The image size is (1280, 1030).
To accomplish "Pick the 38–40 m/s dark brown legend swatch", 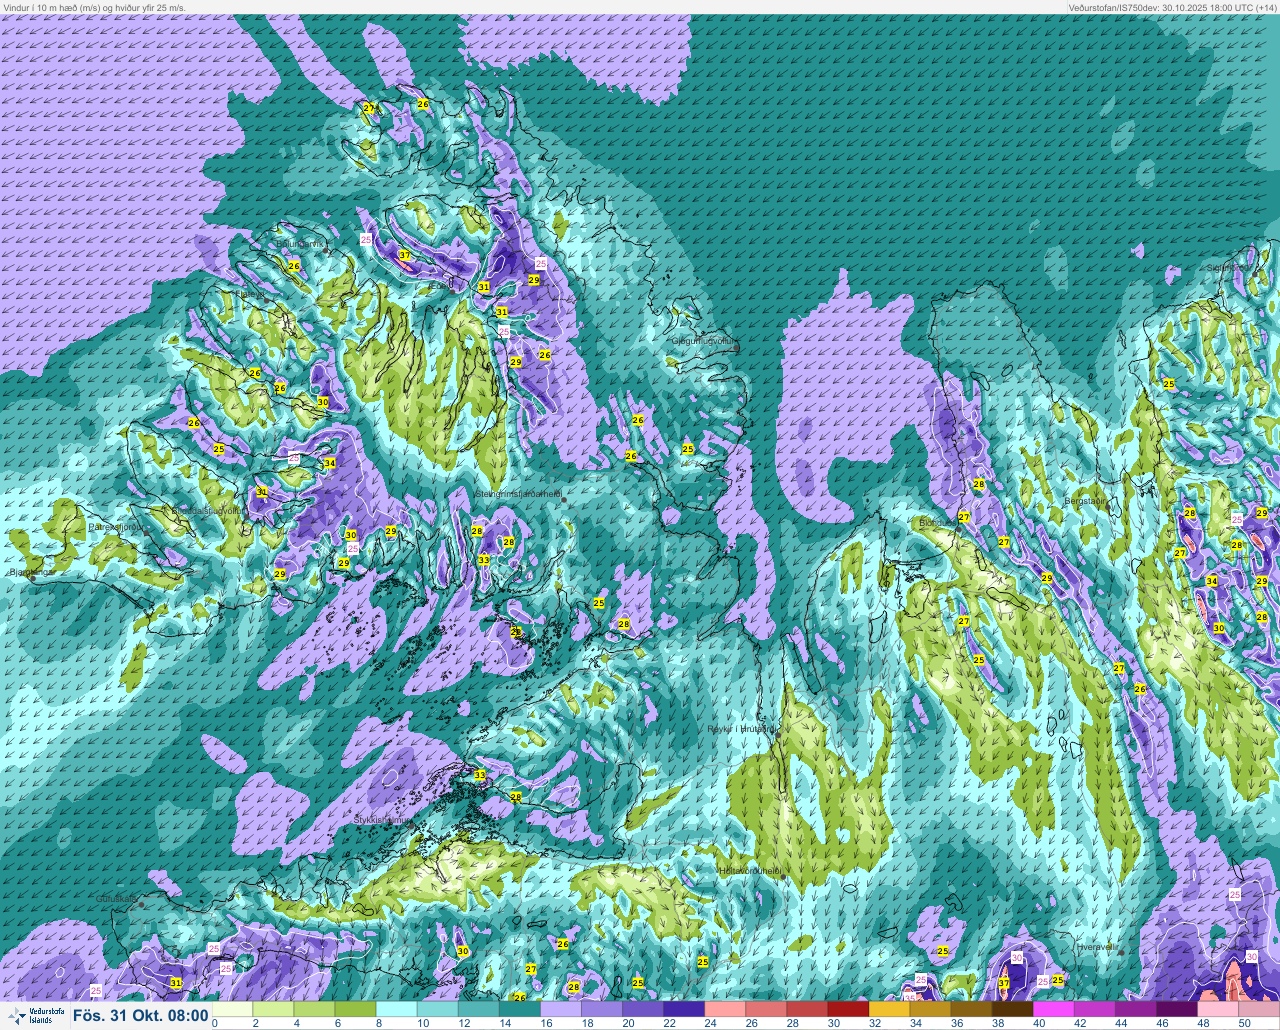I will [1012, 1009].
